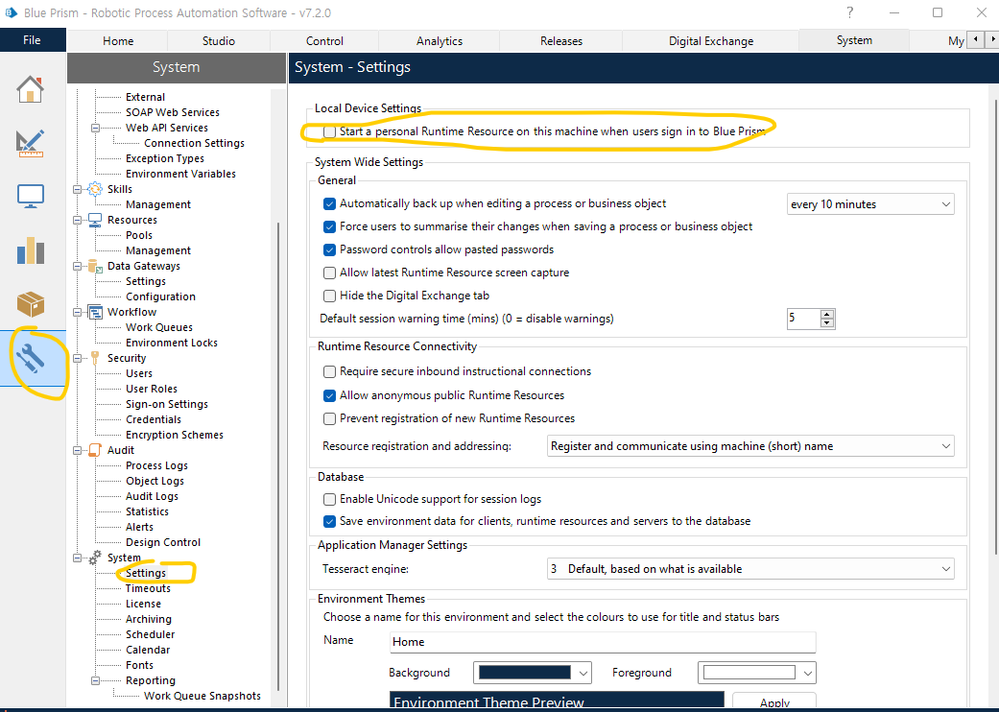
Task: Select the System wrench sidebar icon
Action: (30, 357)
